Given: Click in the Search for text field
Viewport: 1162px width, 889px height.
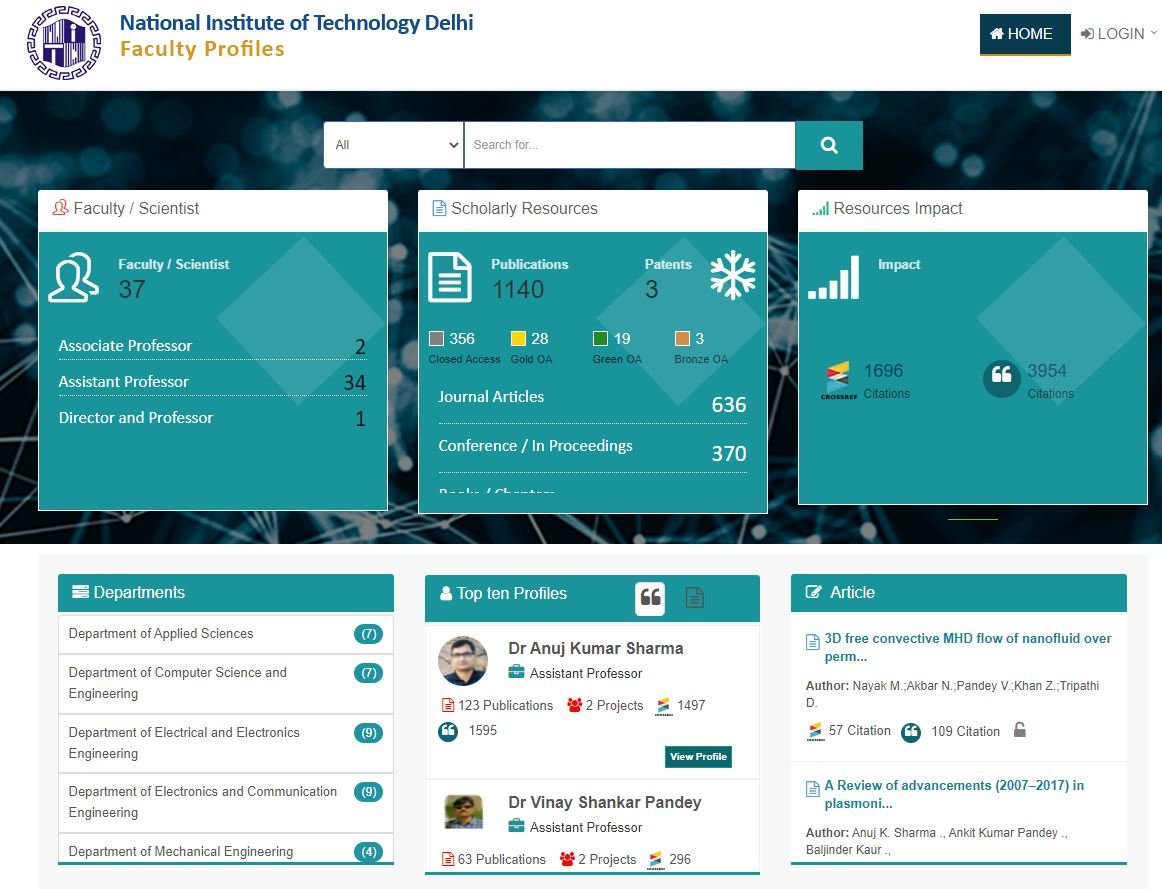Looking at the screenshot, I should tap(629, 146).
